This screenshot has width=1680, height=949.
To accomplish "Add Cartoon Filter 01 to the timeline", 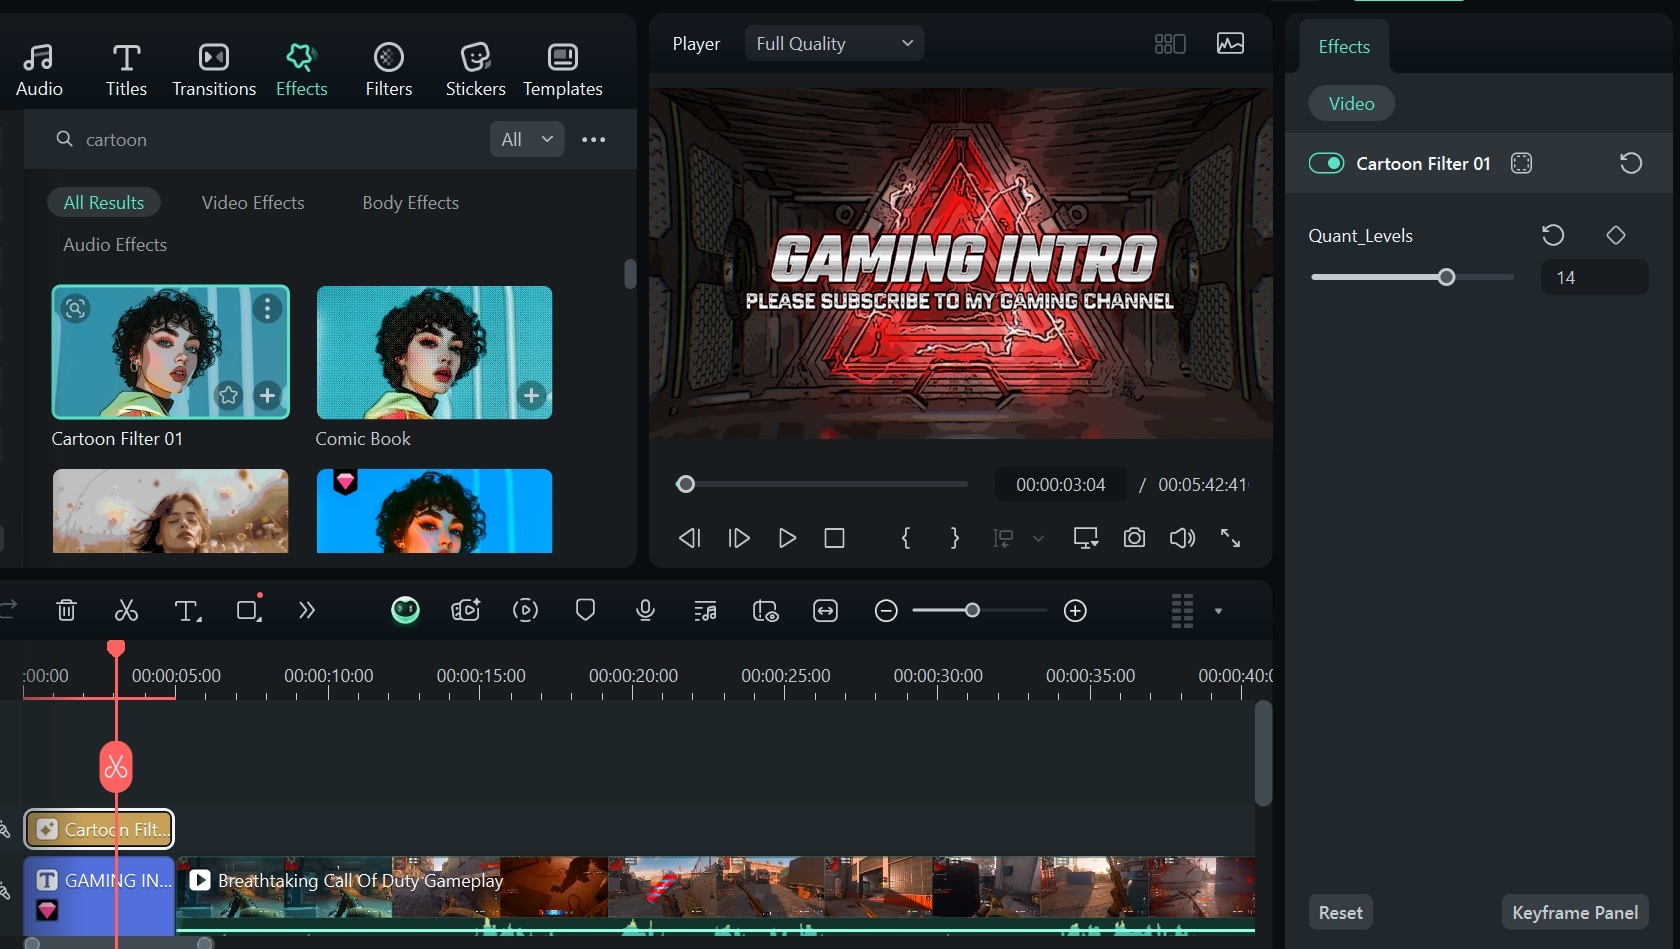I will 267,396.
